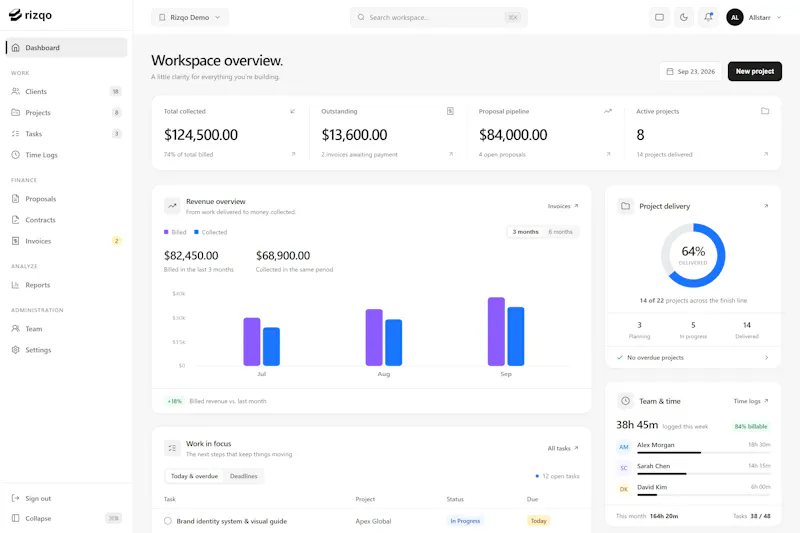Click the Sep purple billed bar
The height and width of the screenshot is (533, 800).
click(496, 332)
